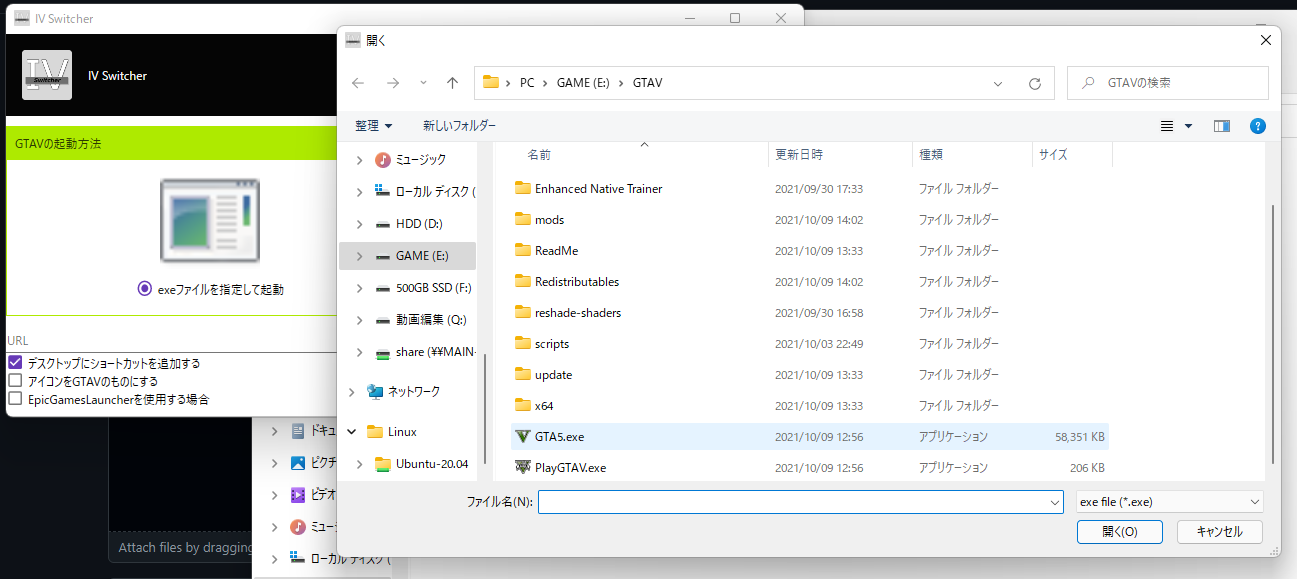Select the exeファイルを指定して起動 radio button
Image resolution: width=1297 pixels, height=579 pixels.
145,289
